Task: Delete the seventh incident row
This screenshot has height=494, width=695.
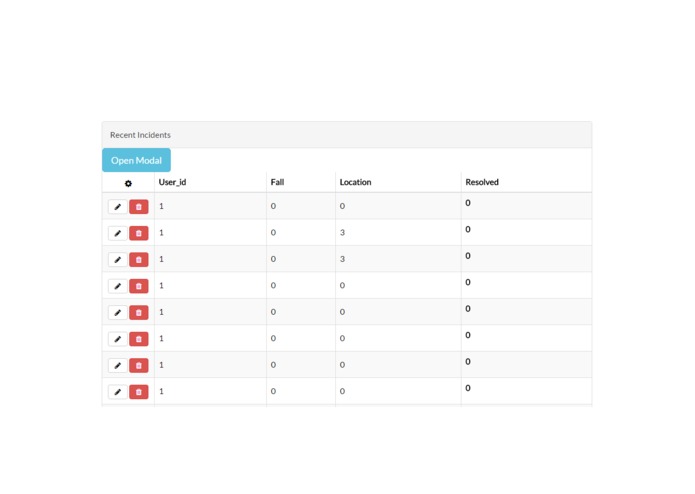Action: (x=139, y=366)
